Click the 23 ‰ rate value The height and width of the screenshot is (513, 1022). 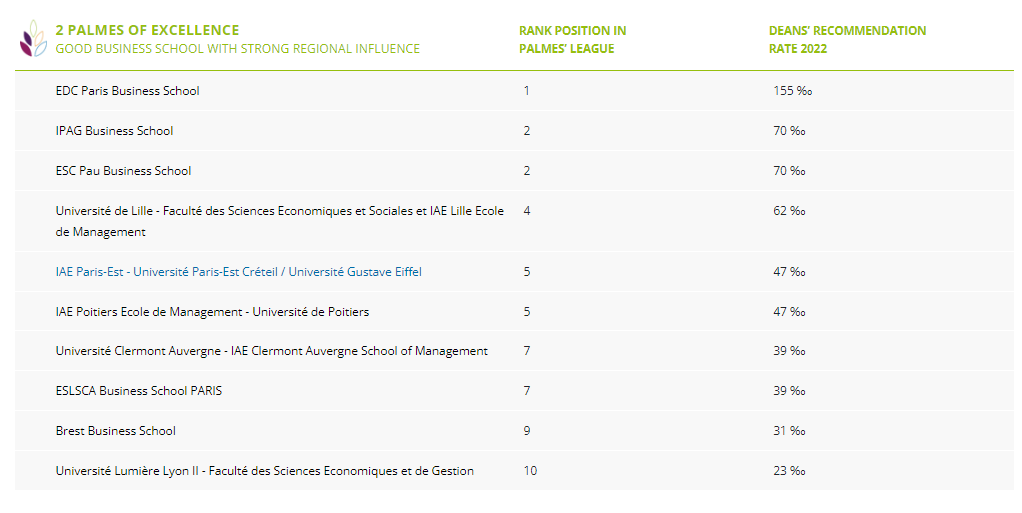coord(789,471)
